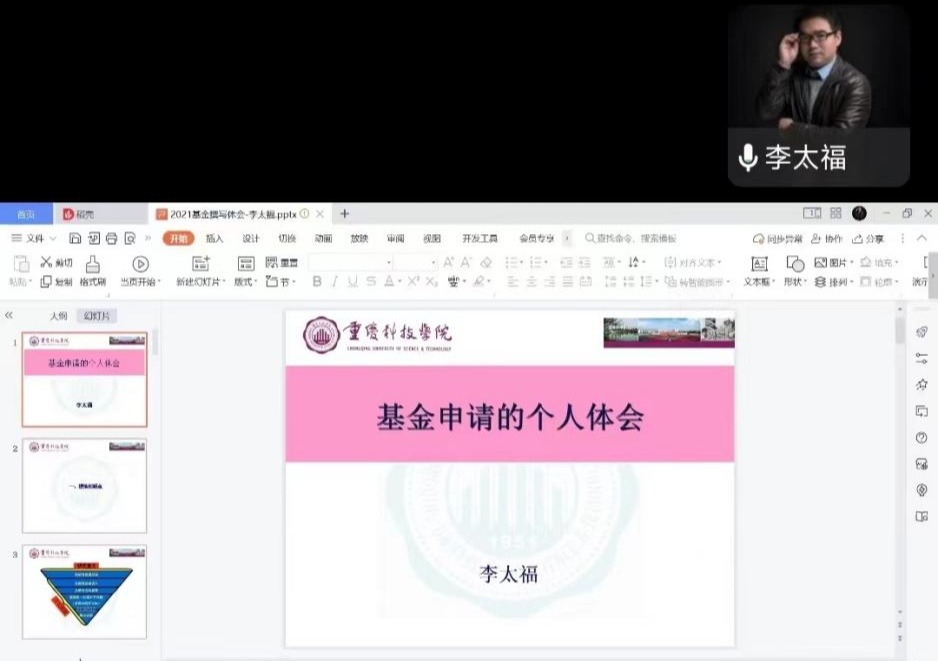Start slideshow from current slide (当页开始)
Image resolution: width=938 pixels, height=661 pixels.
(140, 264)
